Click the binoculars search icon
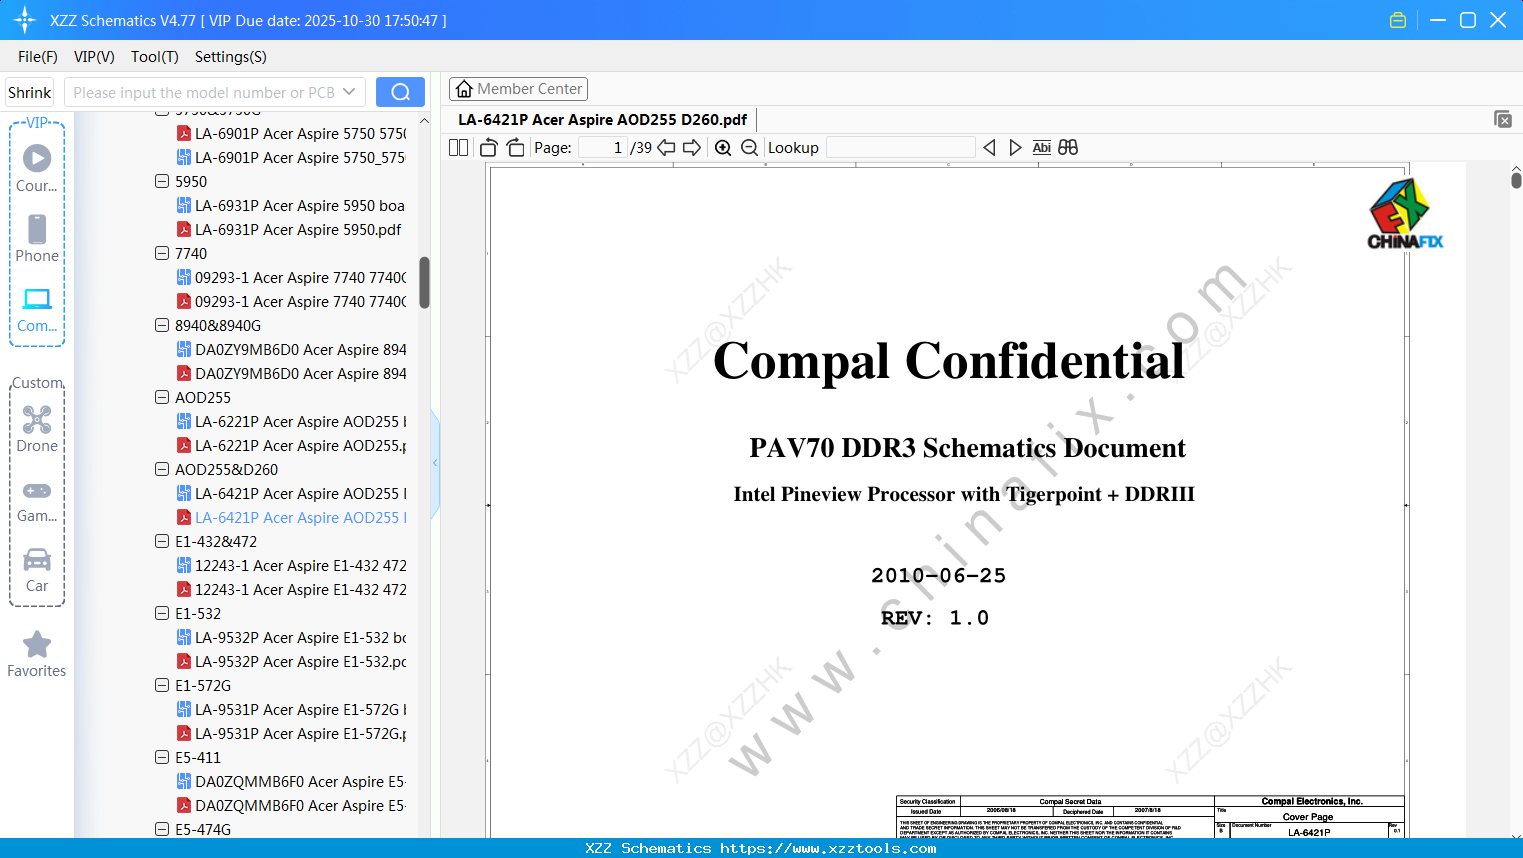The height and width of the screenshot is (858, 1523). pyautogui.click(x=1068, y=148)
